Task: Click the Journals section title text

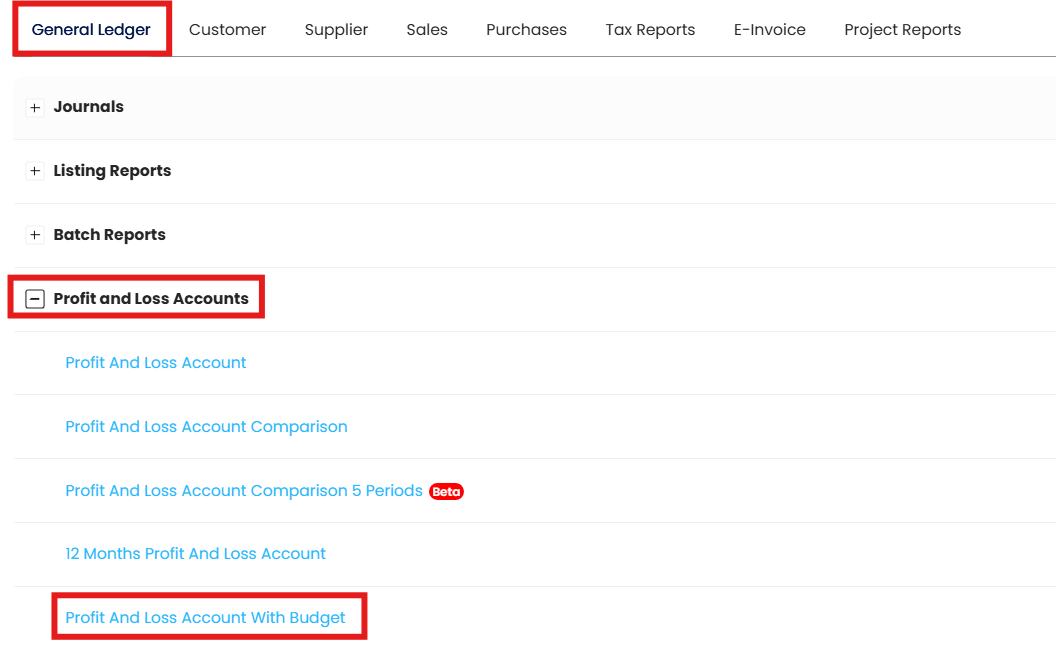Action: coord(89,107)
